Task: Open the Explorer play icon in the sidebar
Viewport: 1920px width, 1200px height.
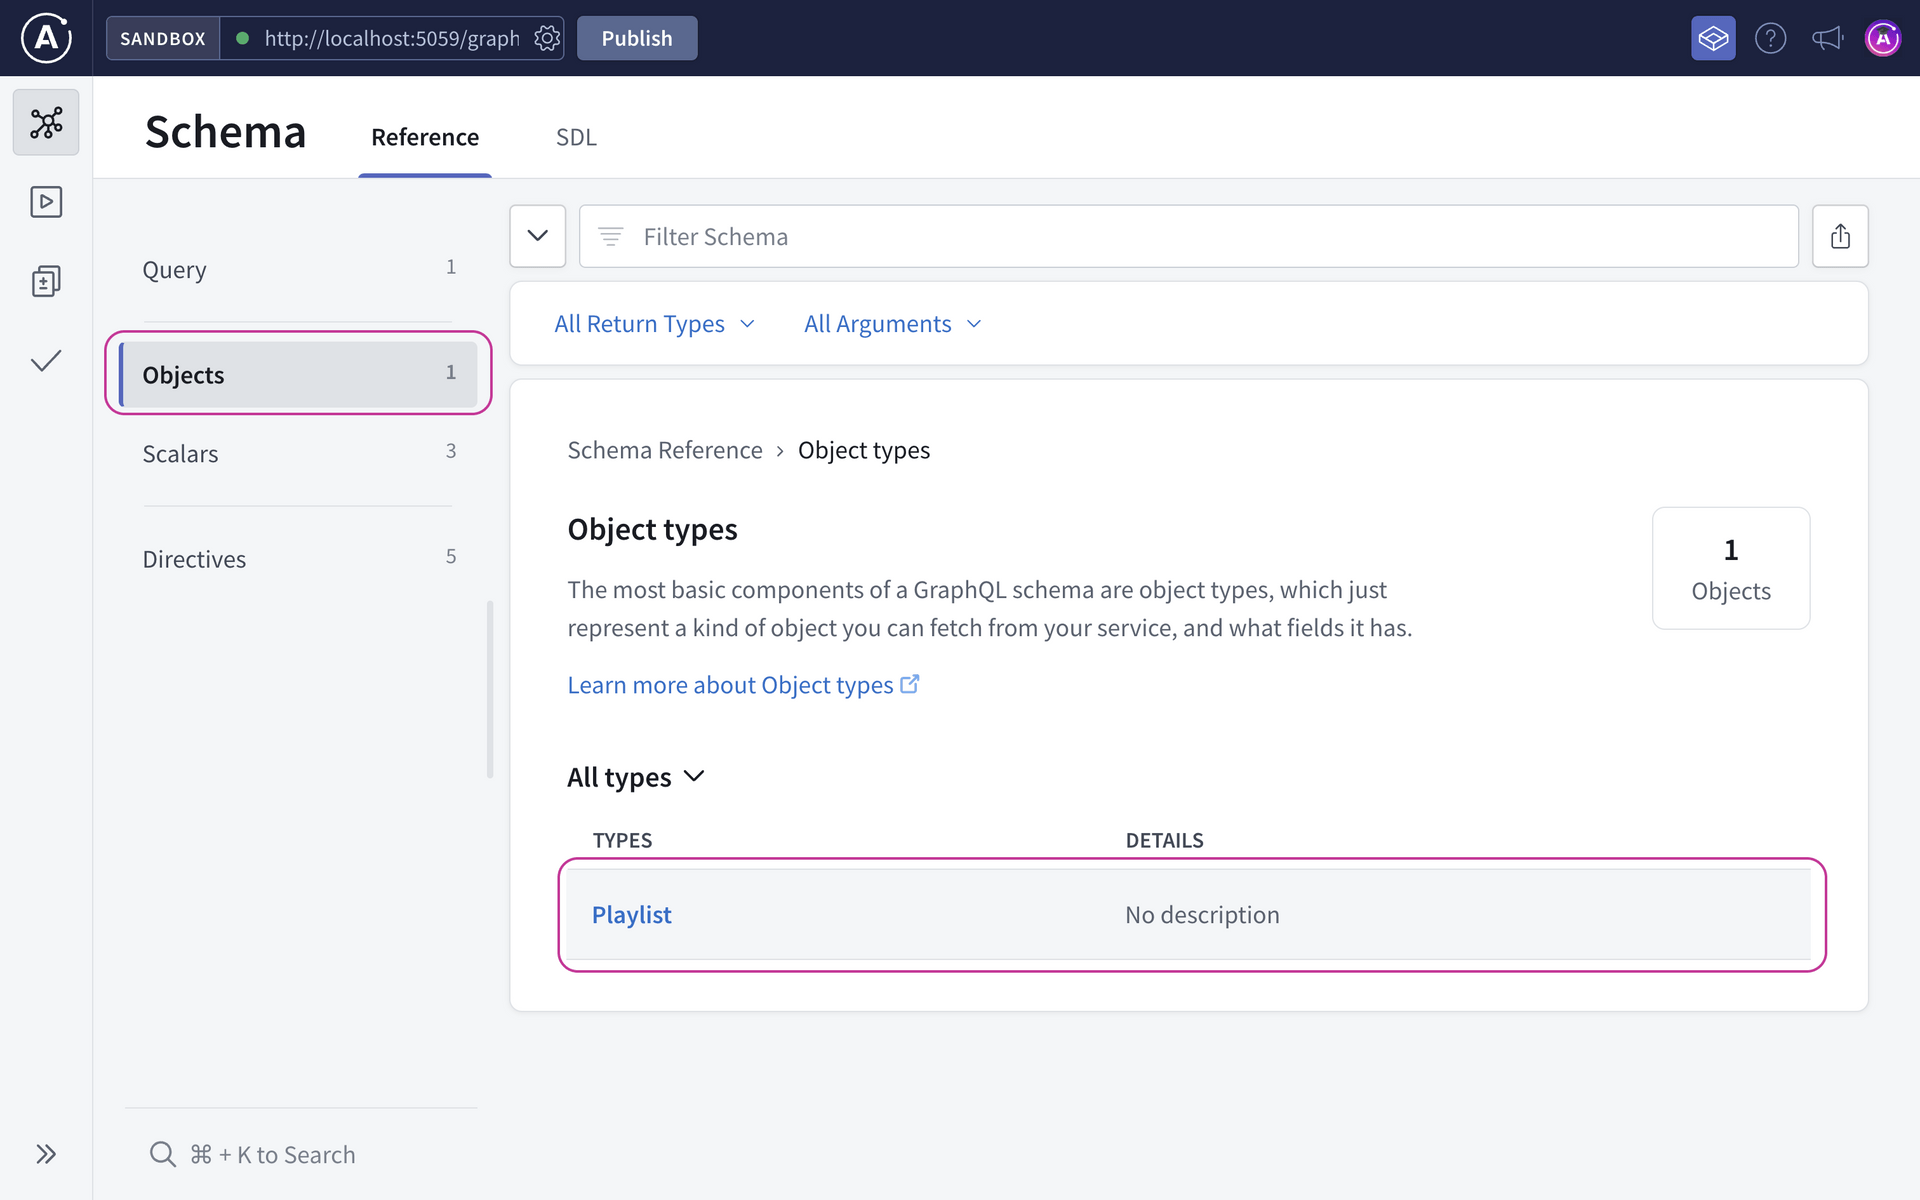Action: click(45, 201)
